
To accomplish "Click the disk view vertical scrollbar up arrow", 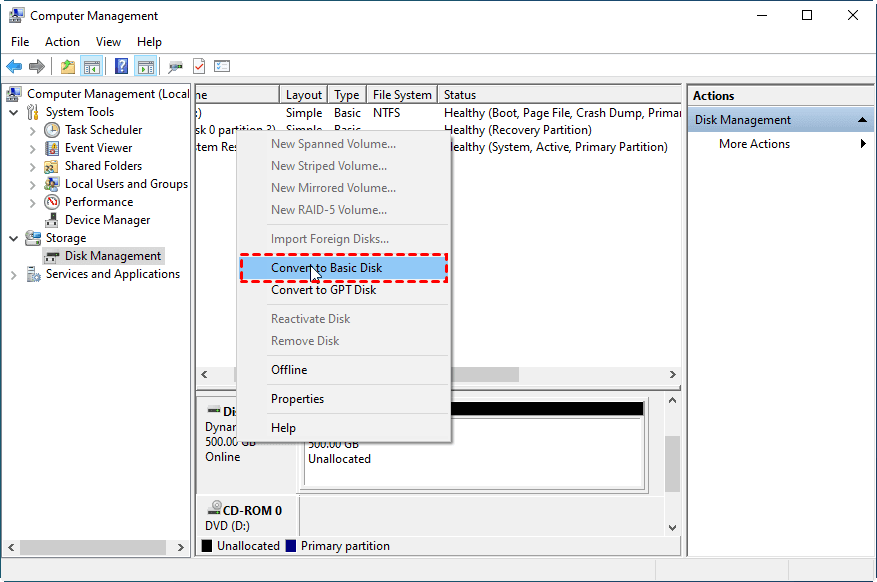I will (672, 400).
